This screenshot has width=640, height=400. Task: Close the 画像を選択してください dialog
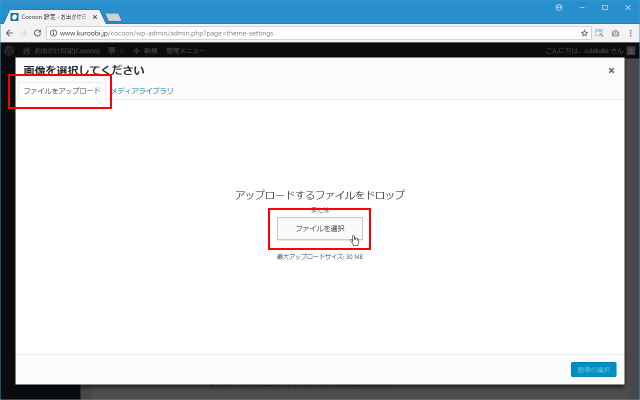(611, 71)
